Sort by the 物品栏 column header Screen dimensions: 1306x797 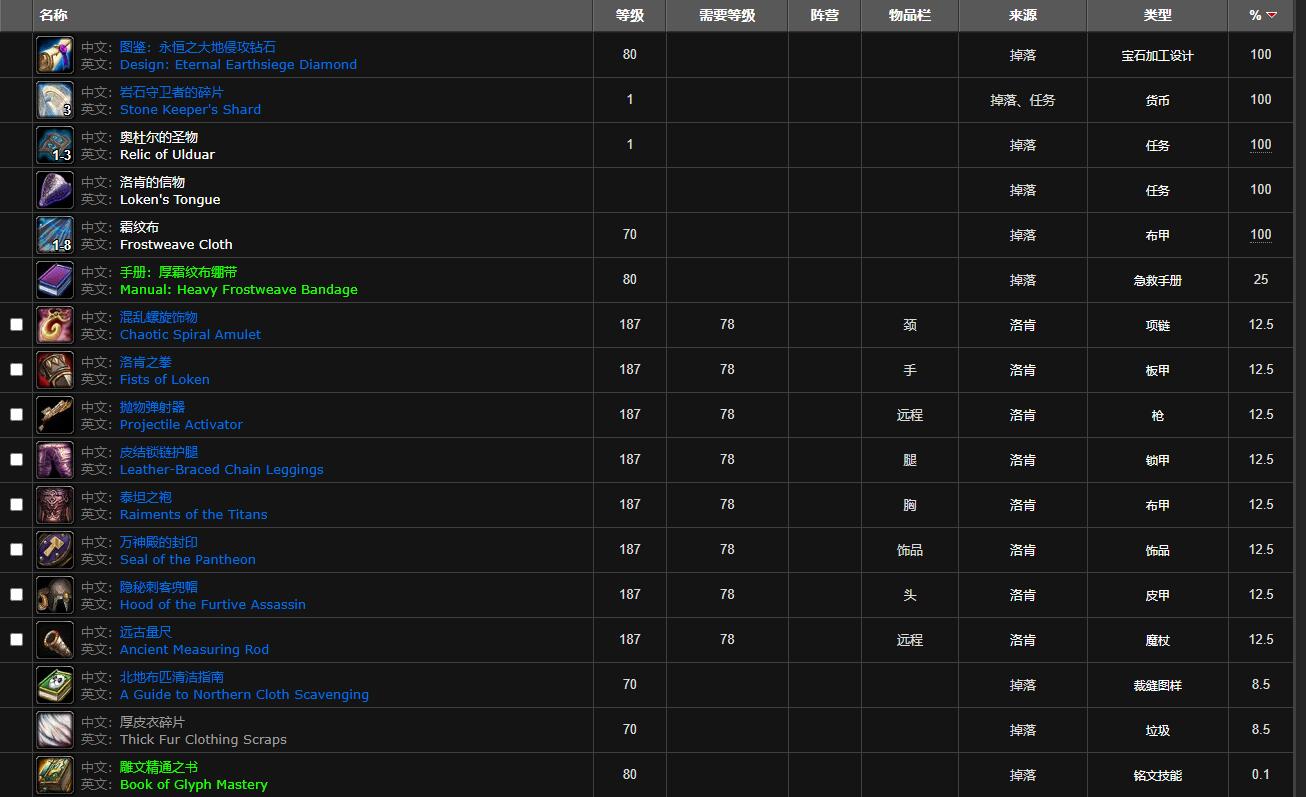click(x=910, y=15)
